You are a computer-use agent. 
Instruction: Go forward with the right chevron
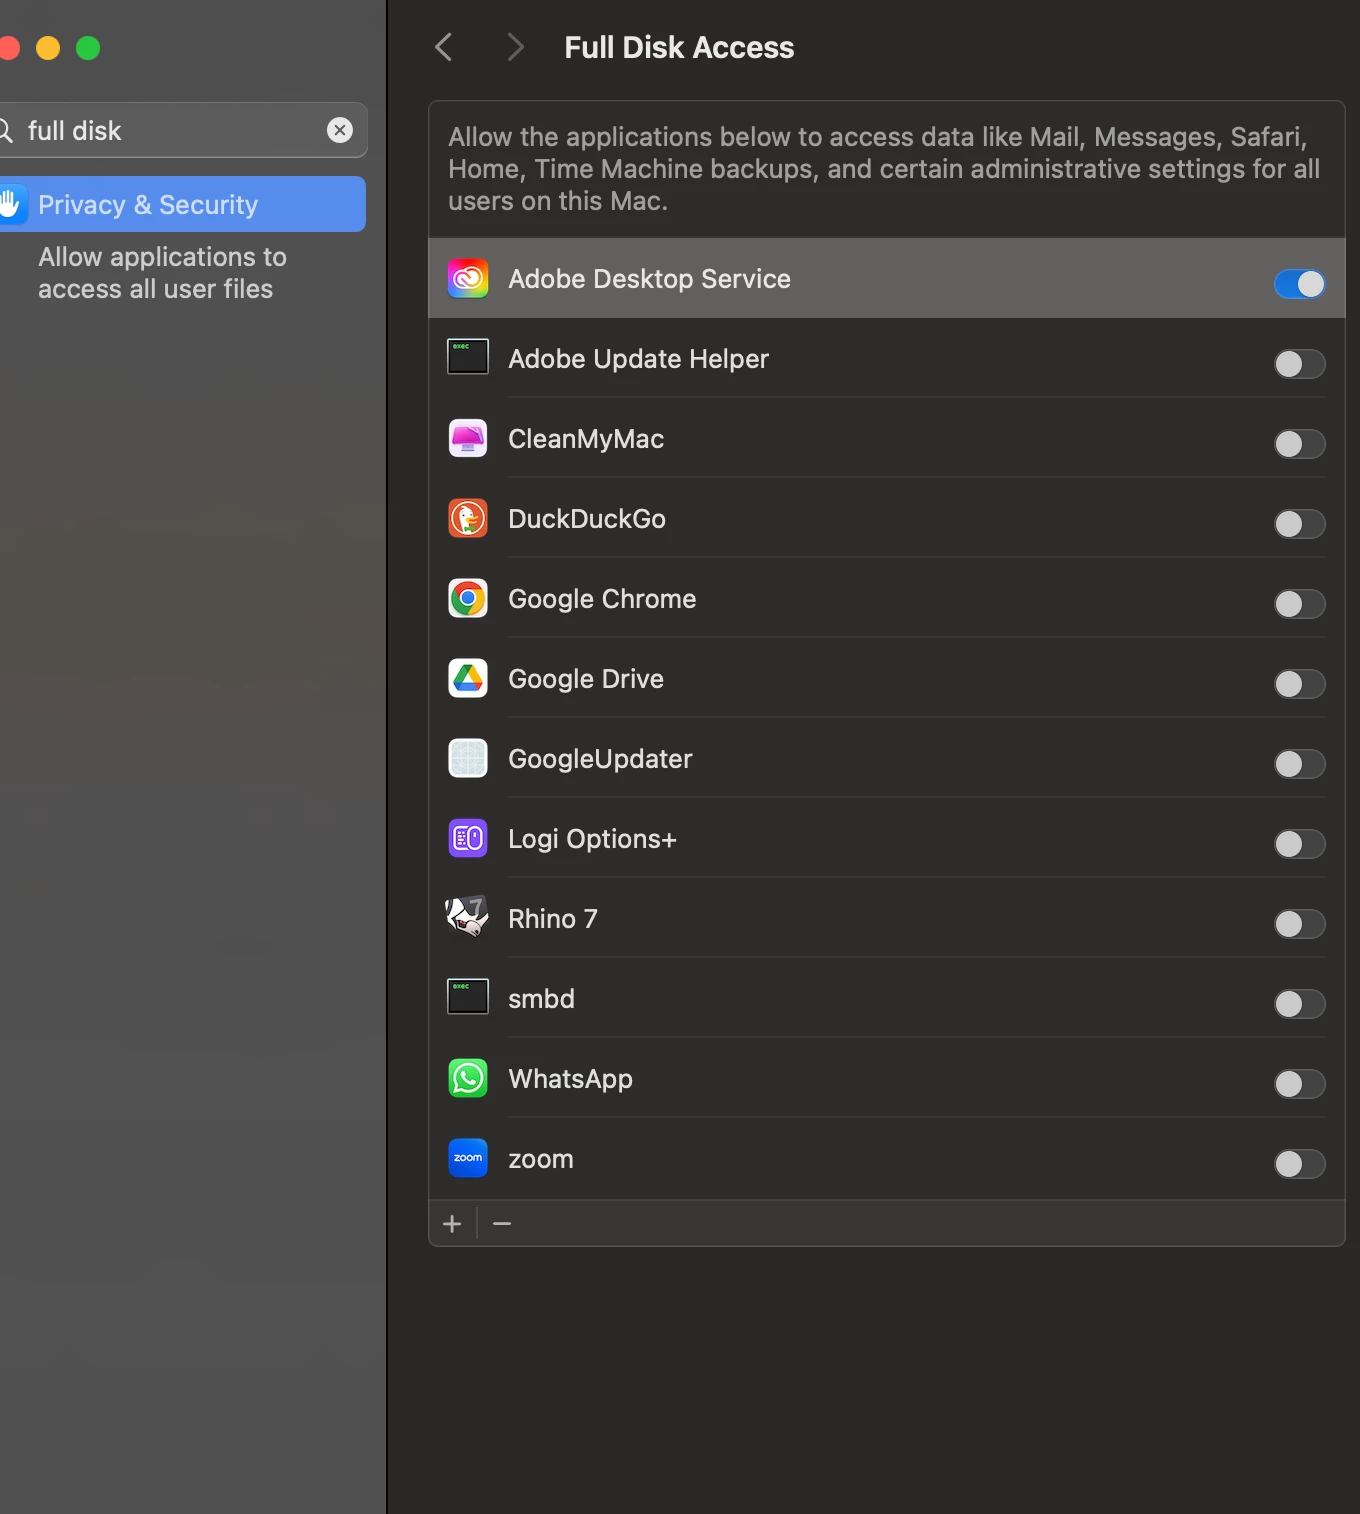515,47
